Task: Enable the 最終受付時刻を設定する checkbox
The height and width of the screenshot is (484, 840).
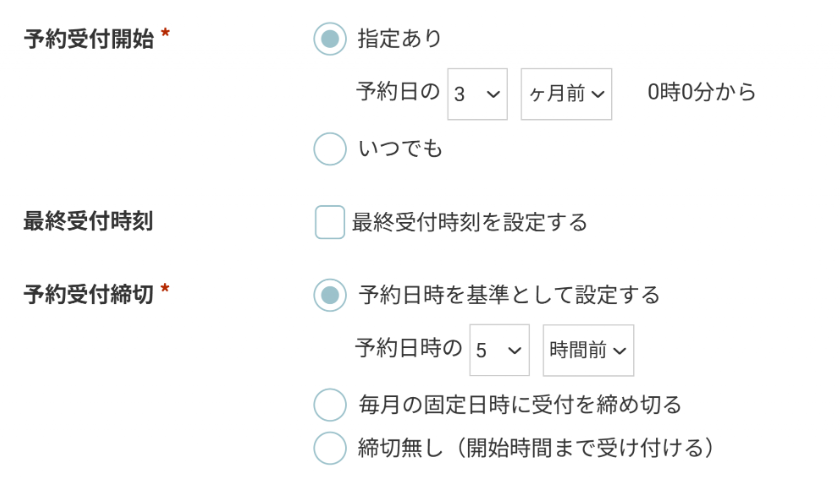Action: pos(330,222)
